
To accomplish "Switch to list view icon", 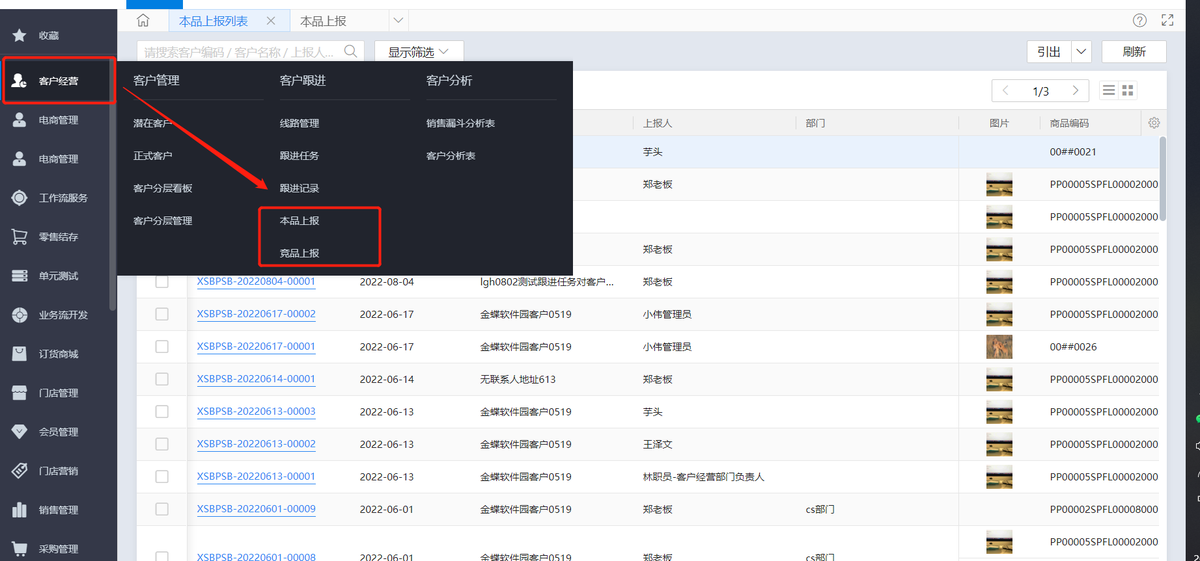I will point(1109,91).
